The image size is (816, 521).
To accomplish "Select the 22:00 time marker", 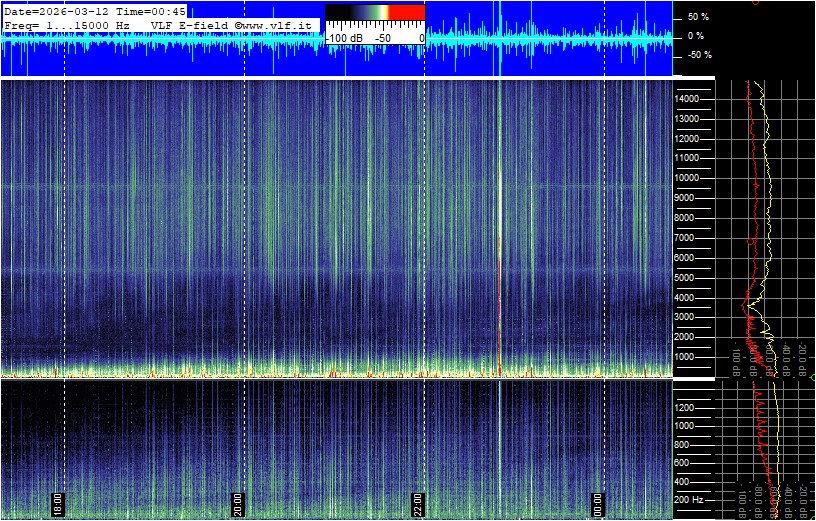I will (418, 503).
